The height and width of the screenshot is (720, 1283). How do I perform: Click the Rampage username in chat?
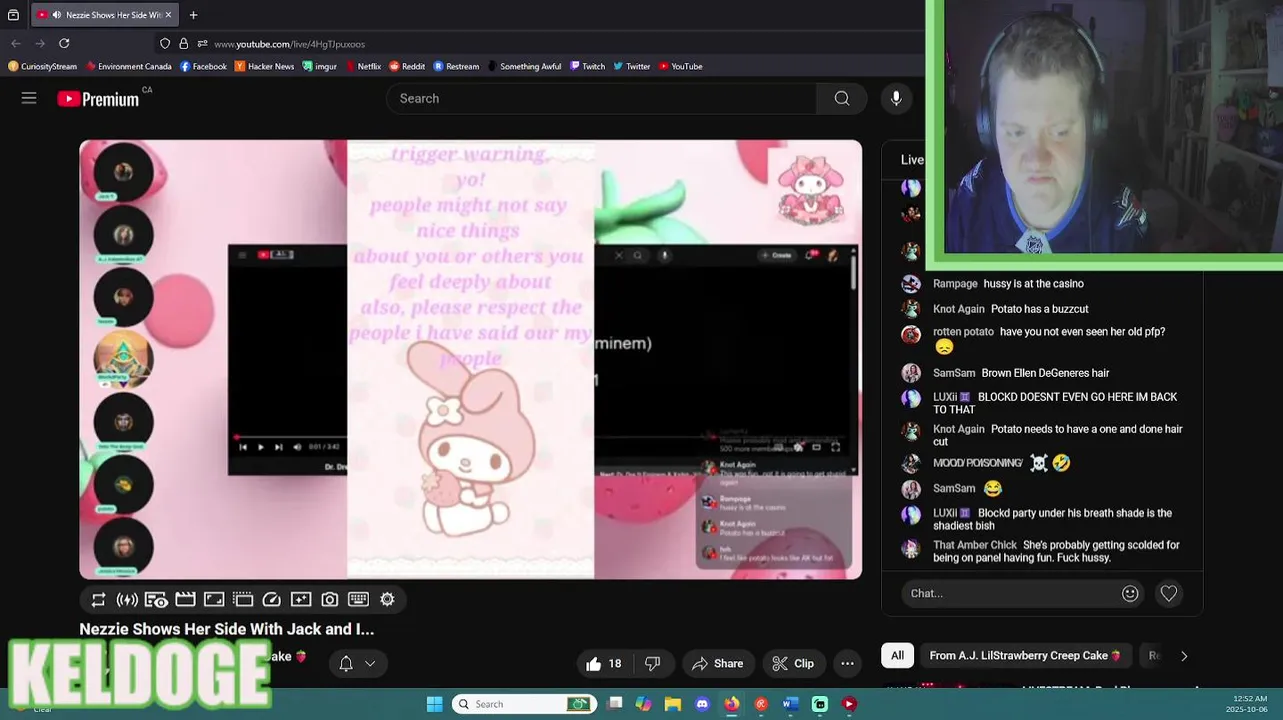[955, 284]
